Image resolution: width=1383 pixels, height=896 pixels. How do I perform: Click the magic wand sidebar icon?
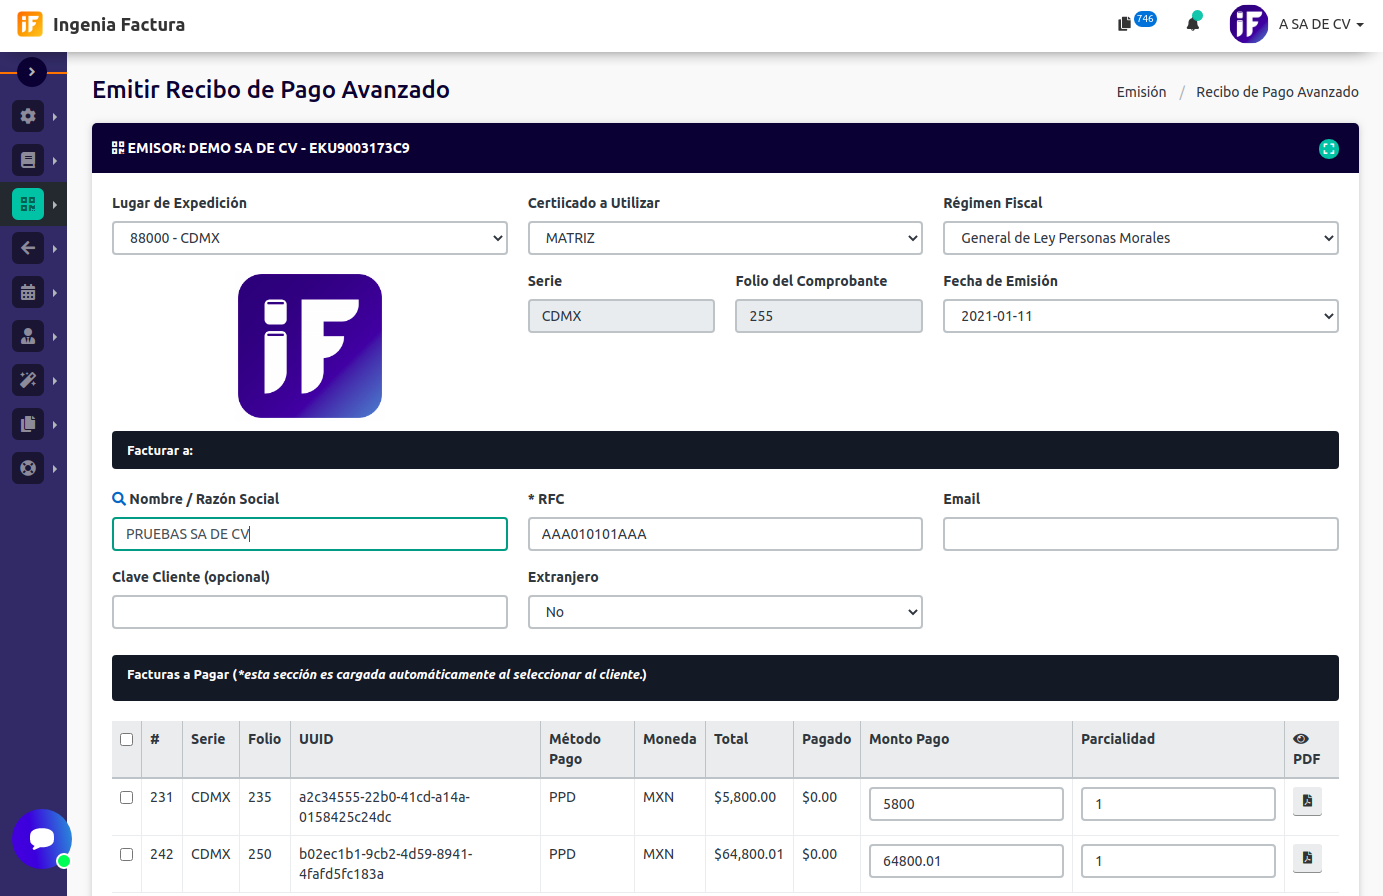pyautogui.click(x=28, y=380)
